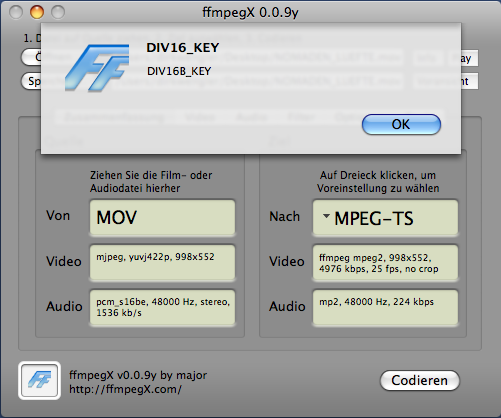501x418 pixels.
Task: Click the mjpeg, yuvj422p source video field
Action: pos(162,262)
